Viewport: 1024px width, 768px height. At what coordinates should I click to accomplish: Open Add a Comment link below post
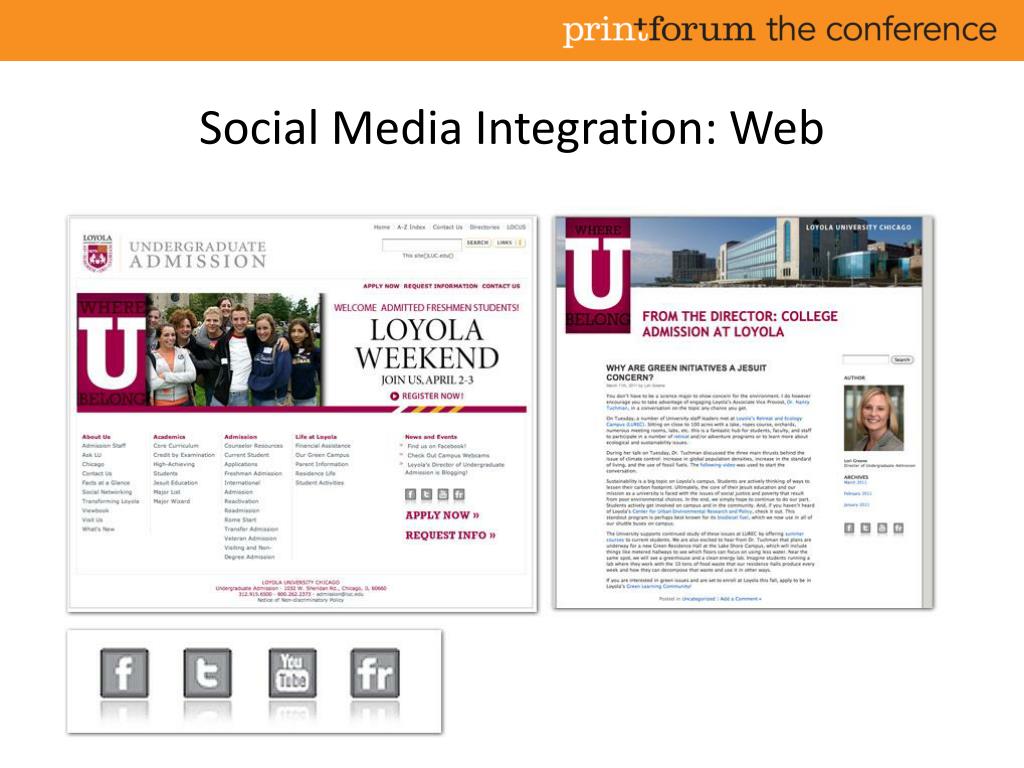741,598
